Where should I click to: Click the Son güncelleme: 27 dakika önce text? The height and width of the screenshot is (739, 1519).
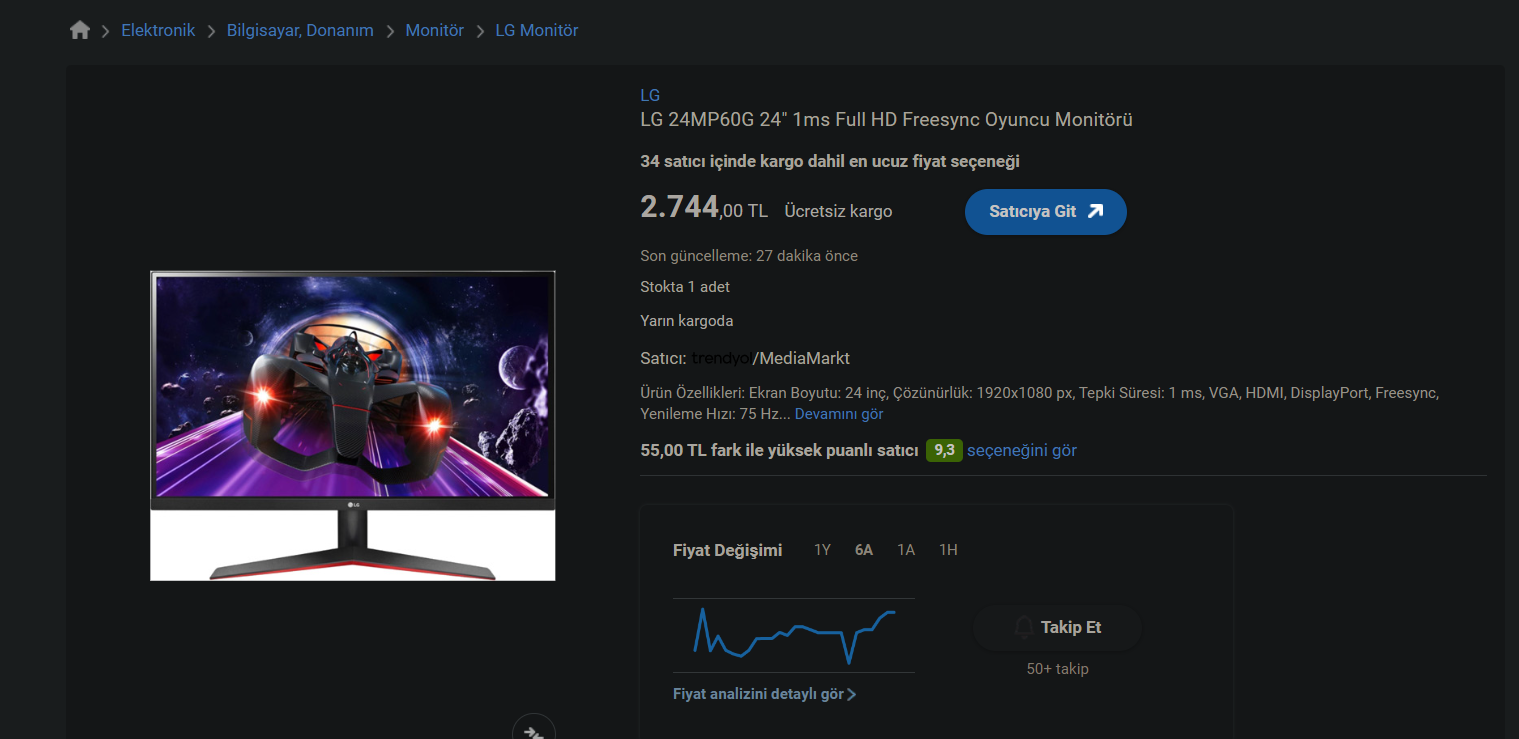[749, 256]
